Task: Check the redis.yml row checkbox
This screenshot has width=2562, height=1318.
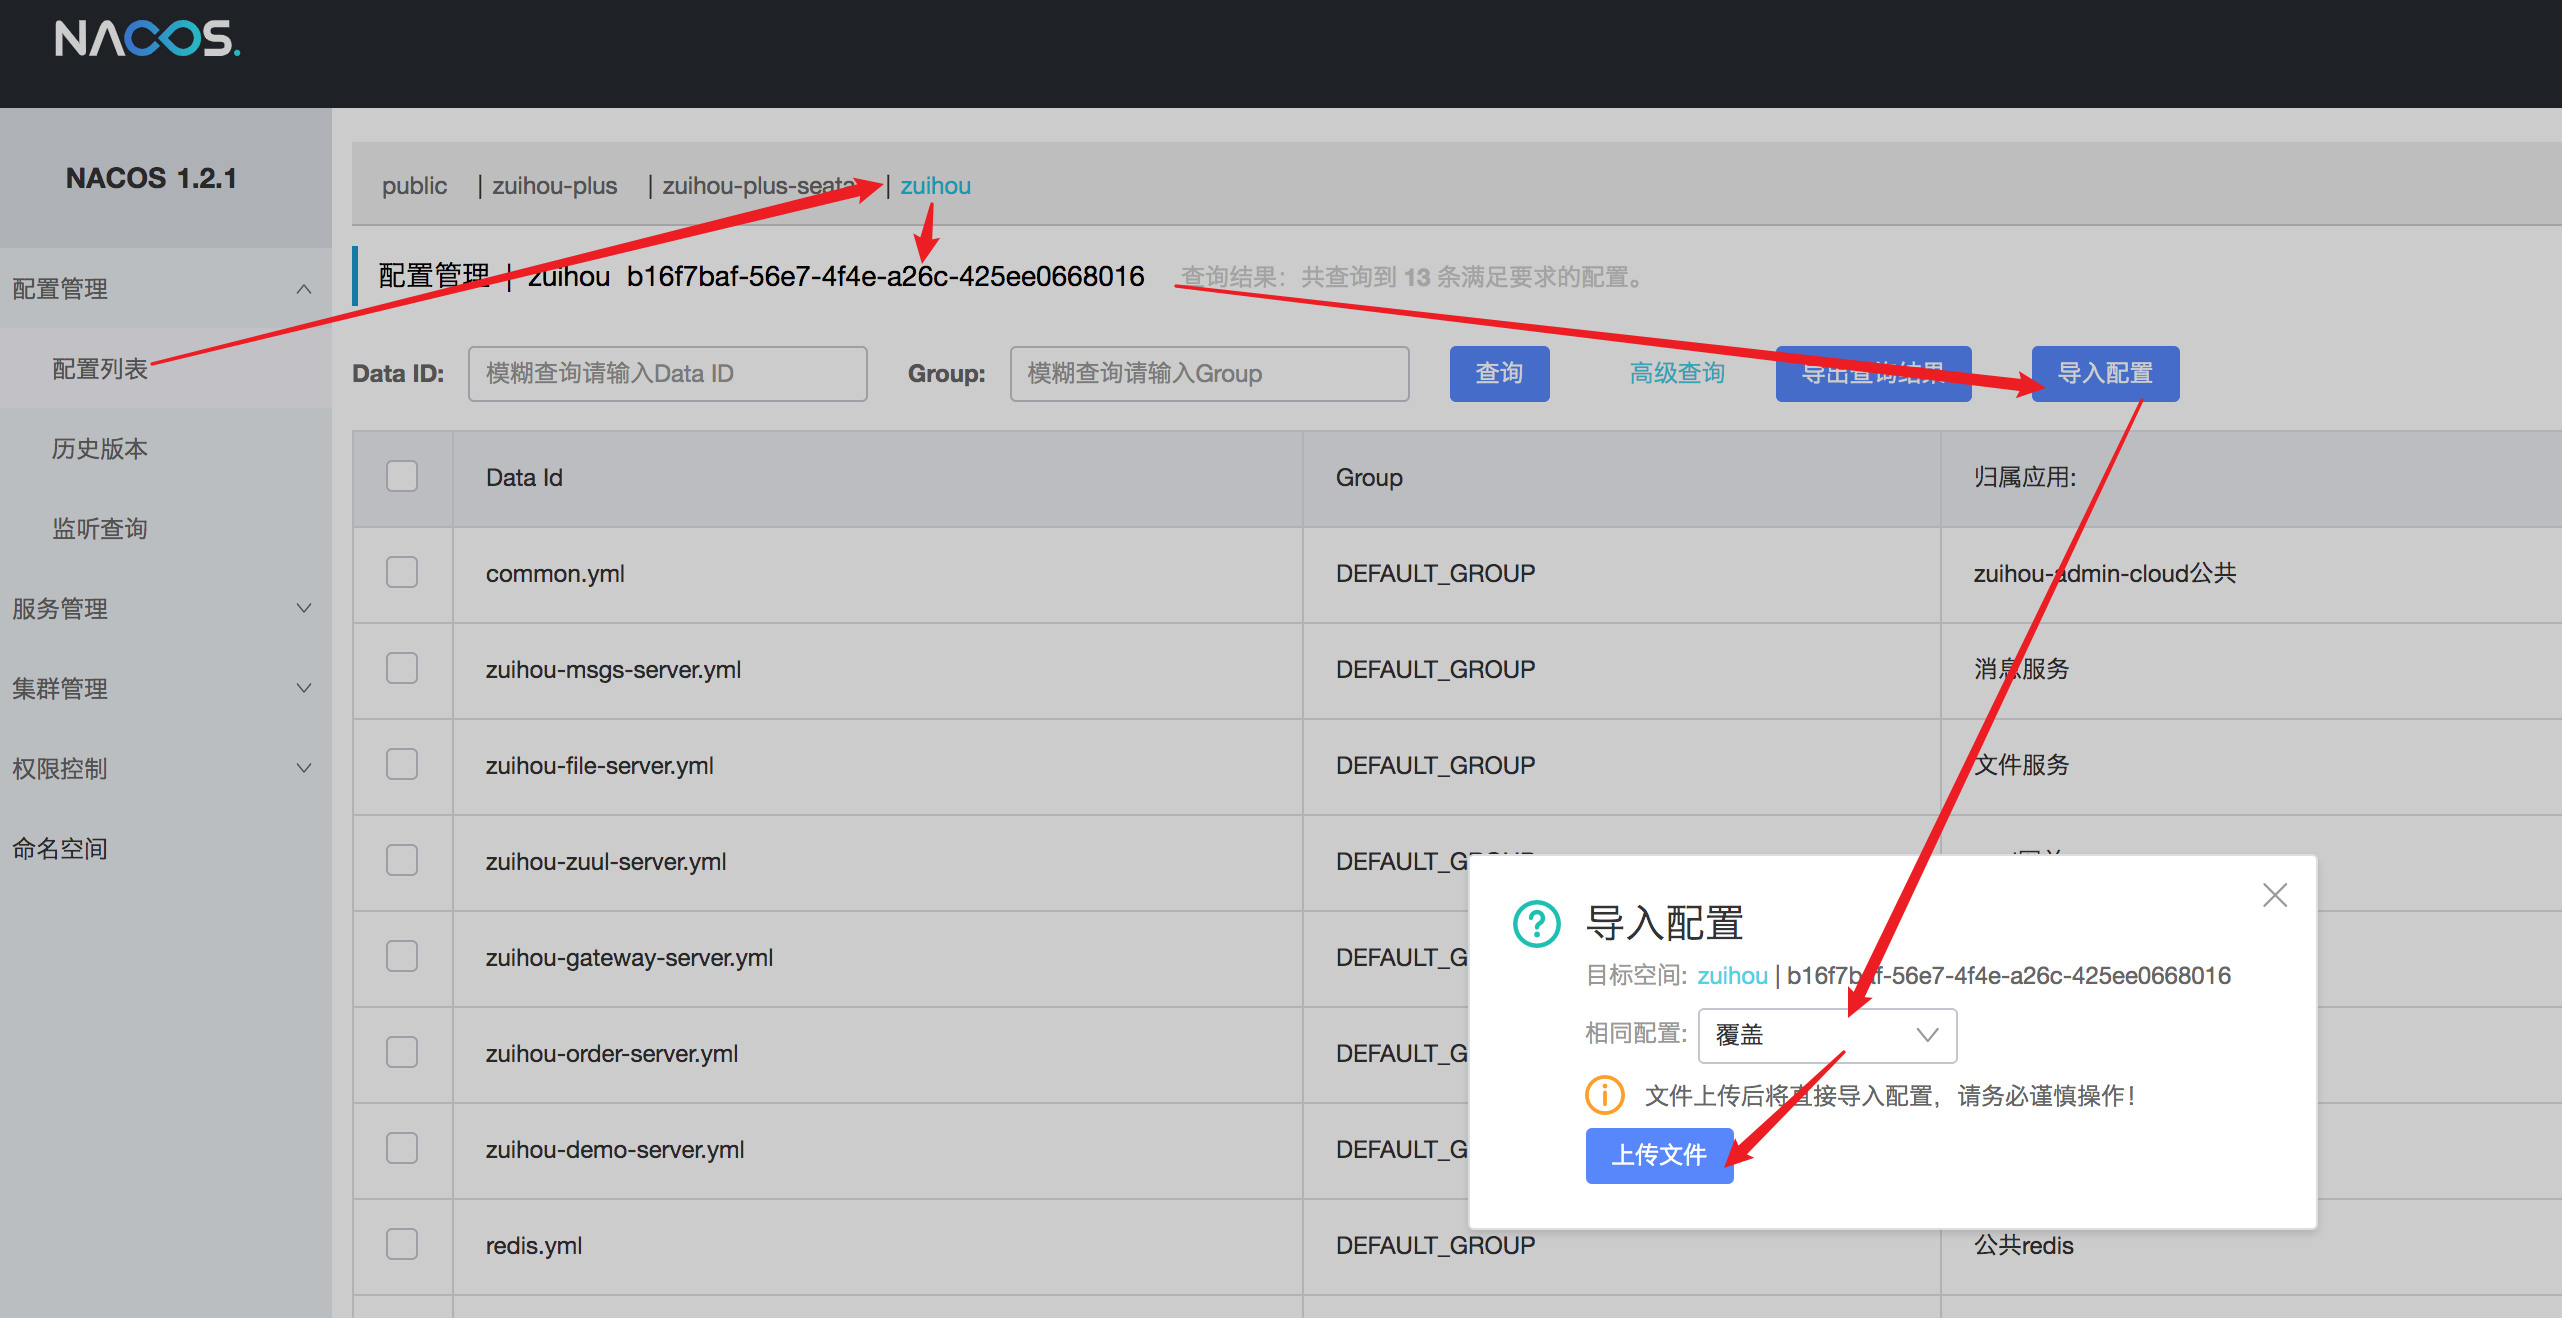Action: point(402,1244)
